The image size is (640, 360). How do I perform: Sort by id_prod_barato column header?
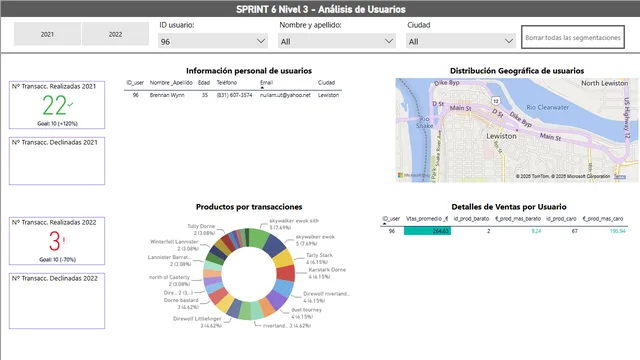pyautogui.click(x=471, y=219)
